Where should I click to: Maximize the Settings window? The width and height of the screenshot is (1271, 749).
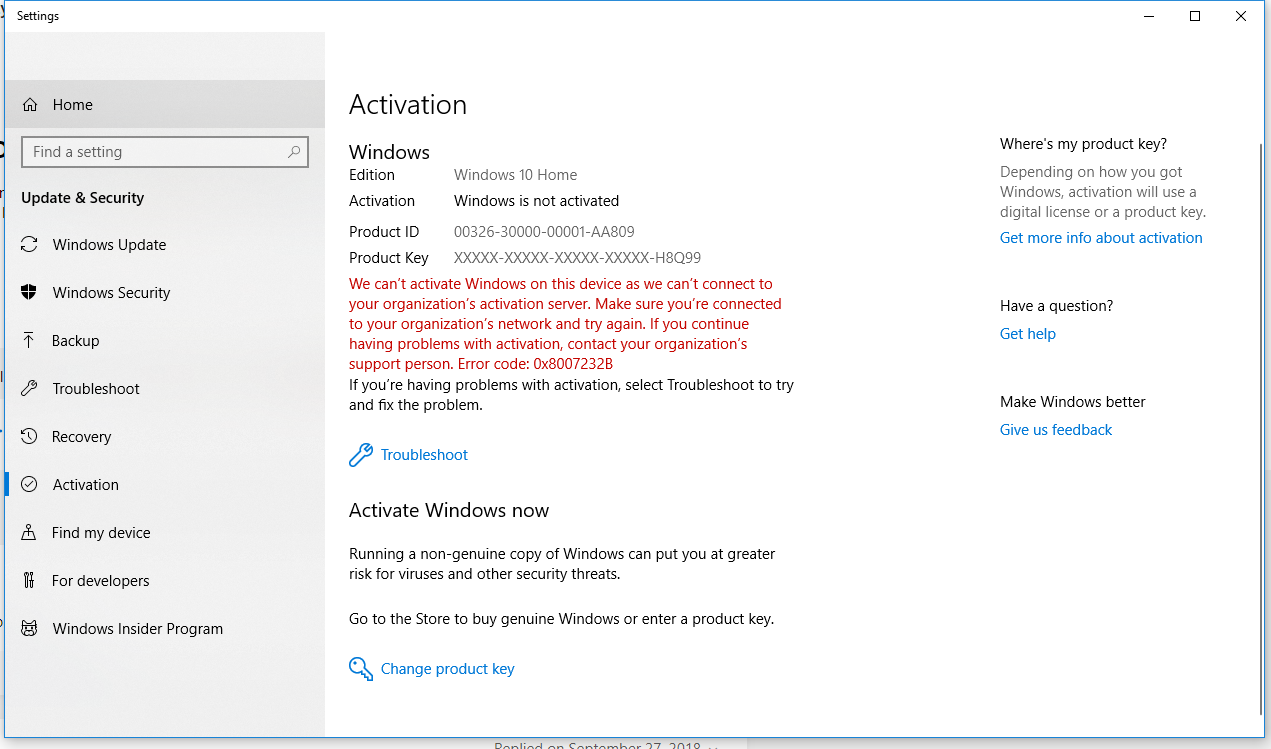click(x=1195, y=16)
